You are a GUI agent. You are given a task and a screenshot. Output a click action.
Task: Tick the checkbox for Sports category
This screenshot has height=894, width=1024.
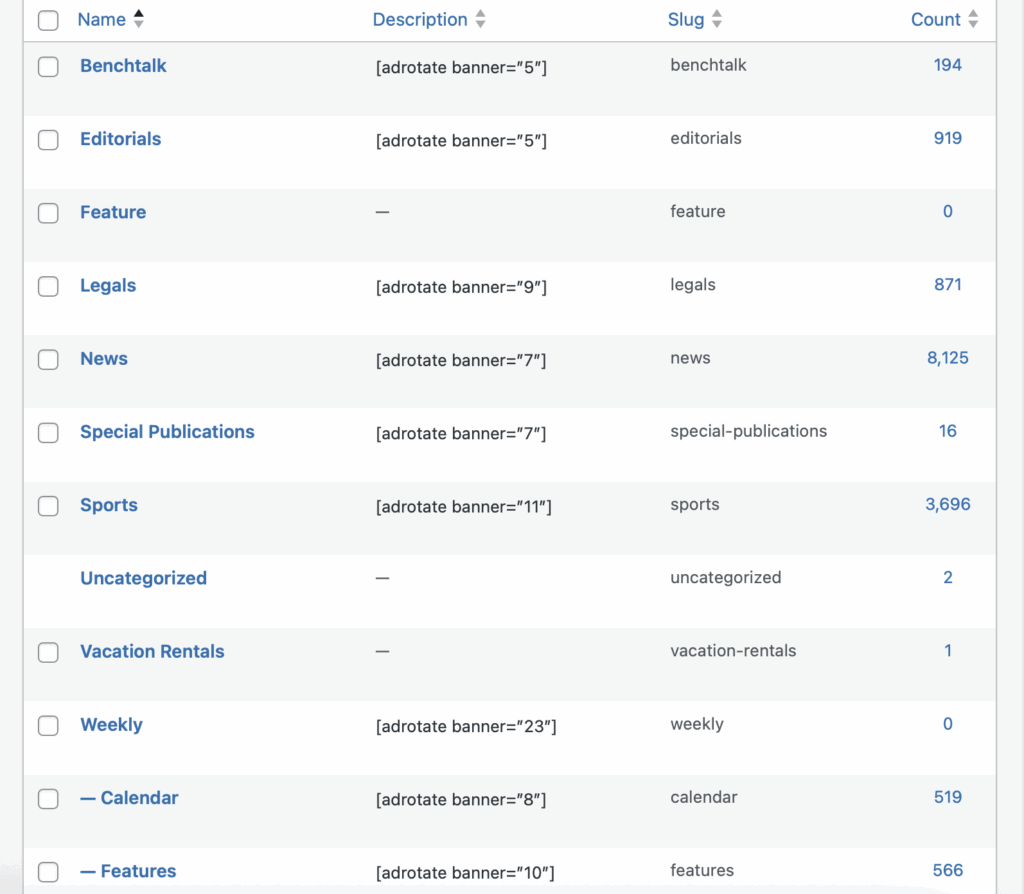pyautogui.click(x=48, y=506)
